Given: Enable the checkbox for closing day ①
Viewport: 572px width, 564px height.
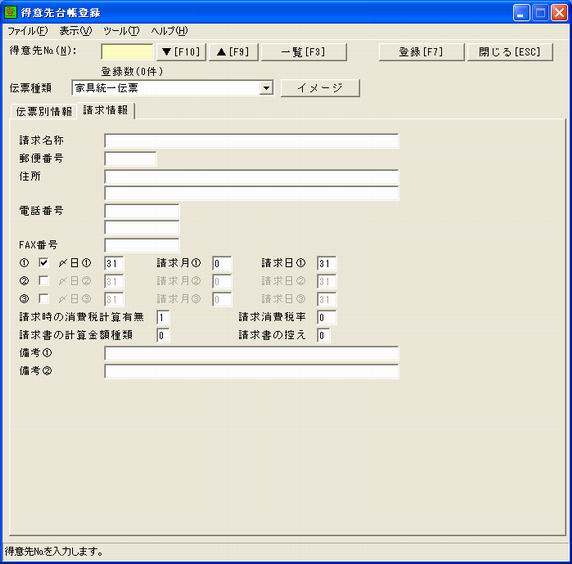Looking at the screenshot, I should 43,263.
